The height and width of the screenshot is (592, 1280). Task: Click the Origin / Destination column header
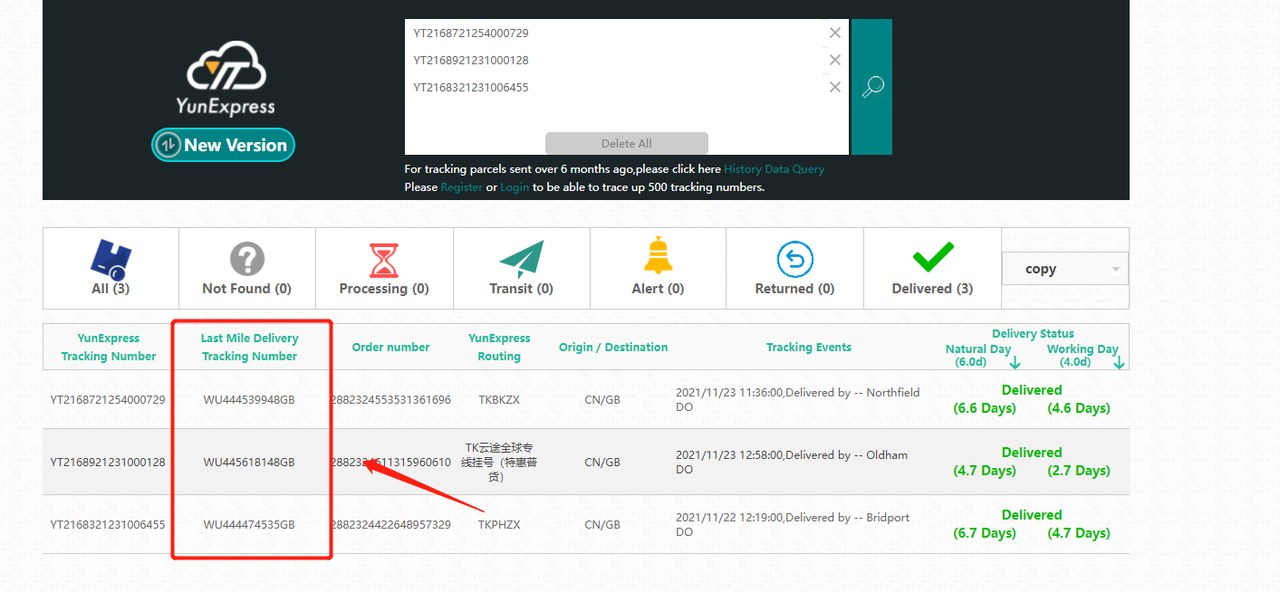pos(613,347)
